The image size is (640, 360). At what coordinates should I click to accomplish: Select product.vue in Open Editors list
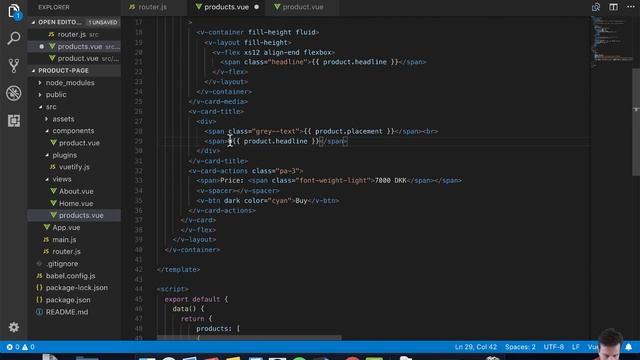click(74, 59)
